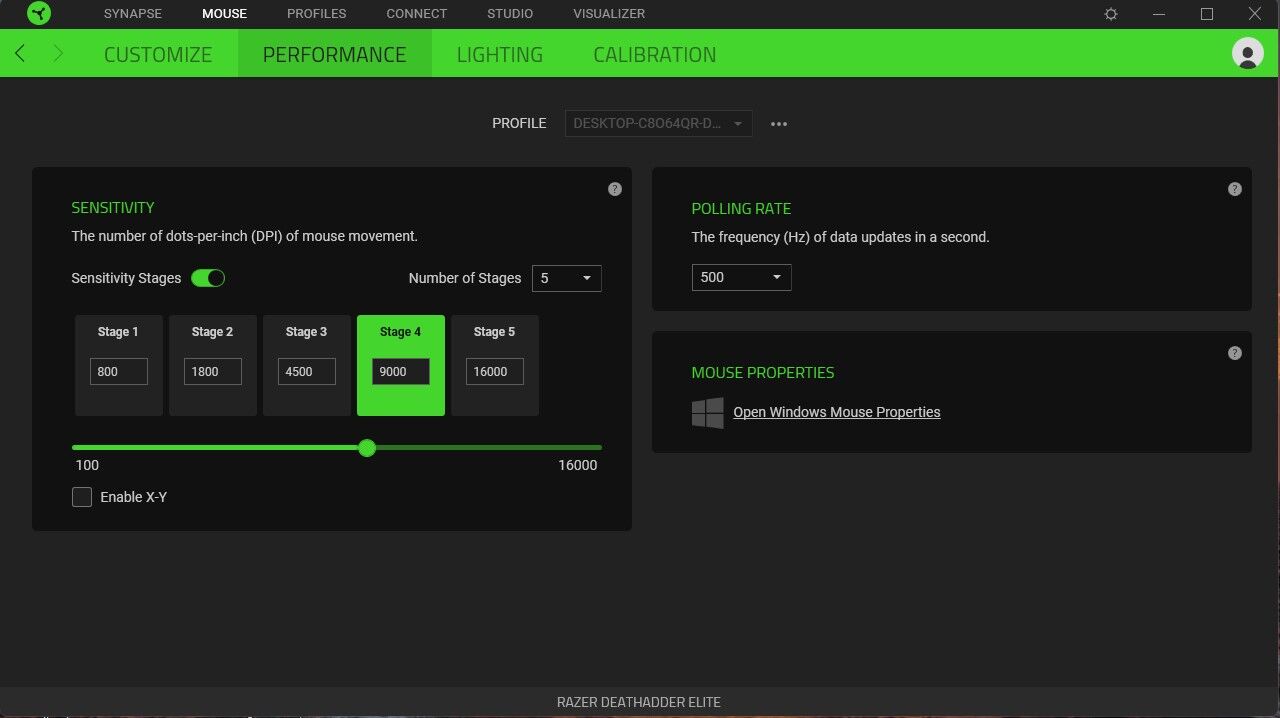1280x718 pixels.
Task: Show help for Mouse Properties panel
Action: [x=1235, y=353]
